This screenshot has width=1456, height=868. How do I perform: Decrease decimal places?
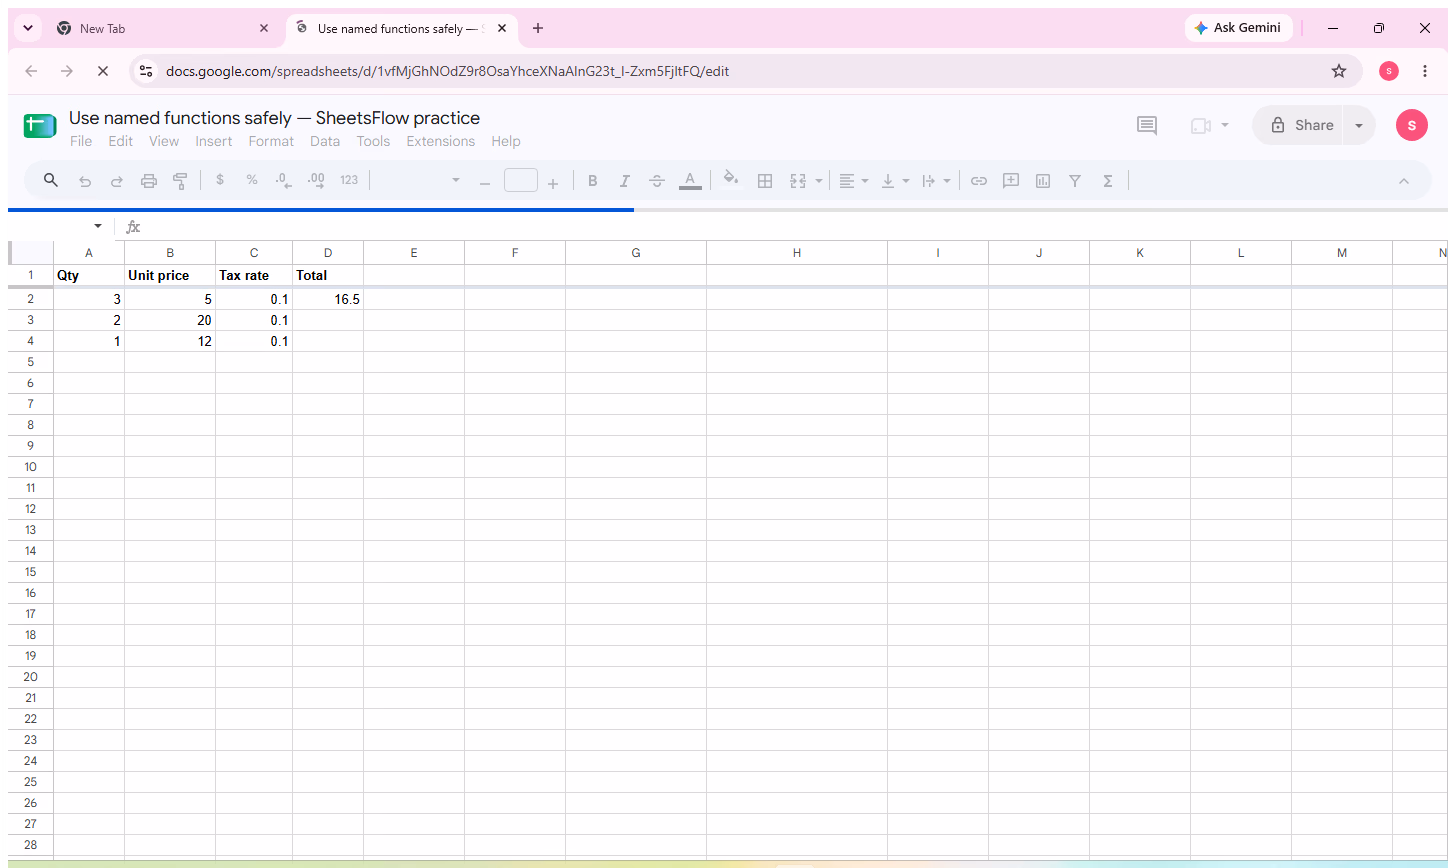pos(284,181)
